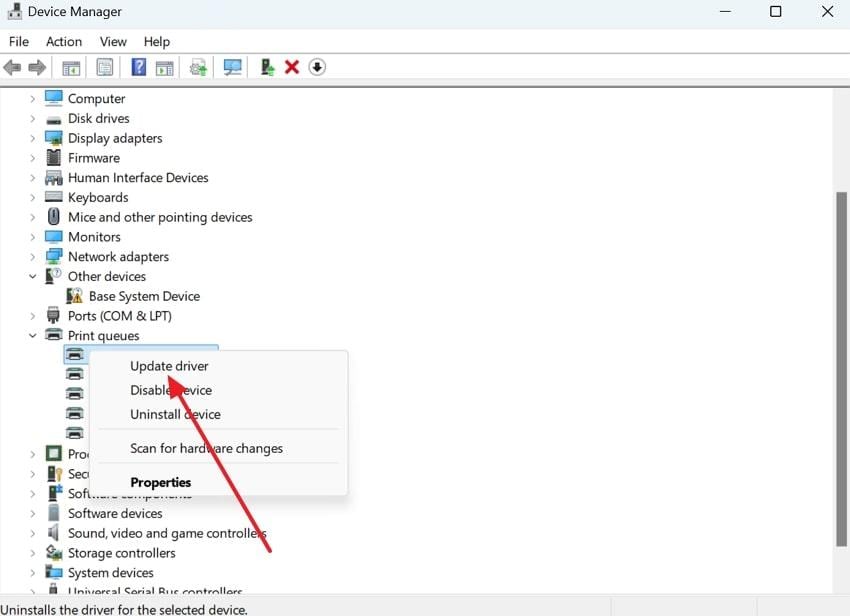
Task: Click the Uninstall device red X toolbar icon
Action: pyautogui.click(x=292, y=67)
